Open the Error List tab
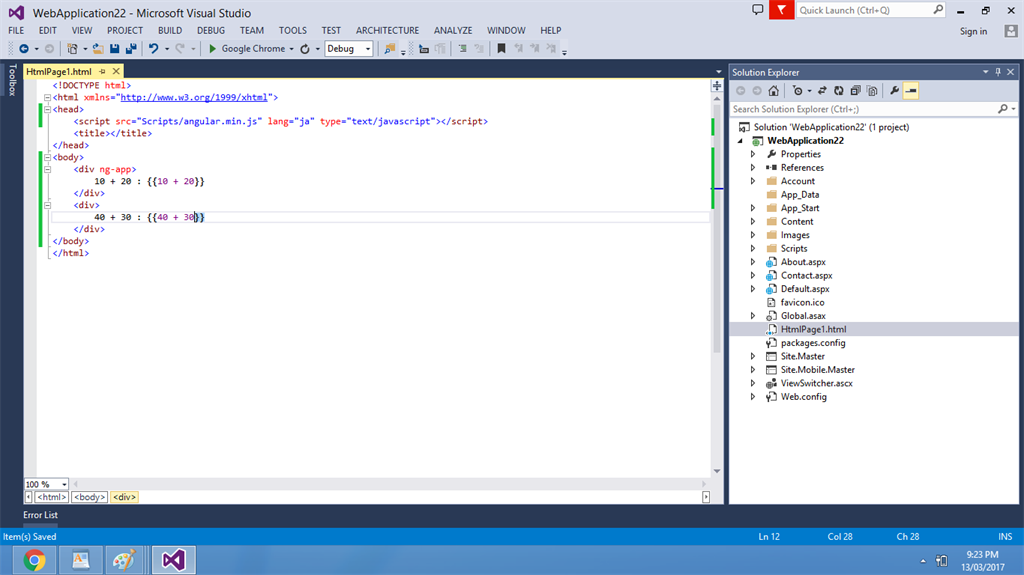 41,515
